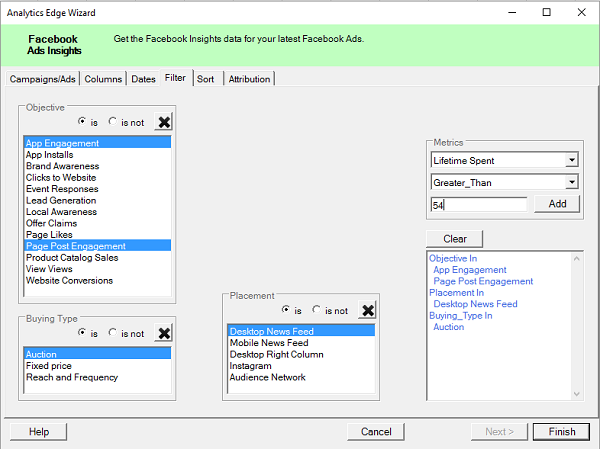600x449 pixels.
Task: Clear the Buying Type filter with X icon
Action: pos(164,333)
